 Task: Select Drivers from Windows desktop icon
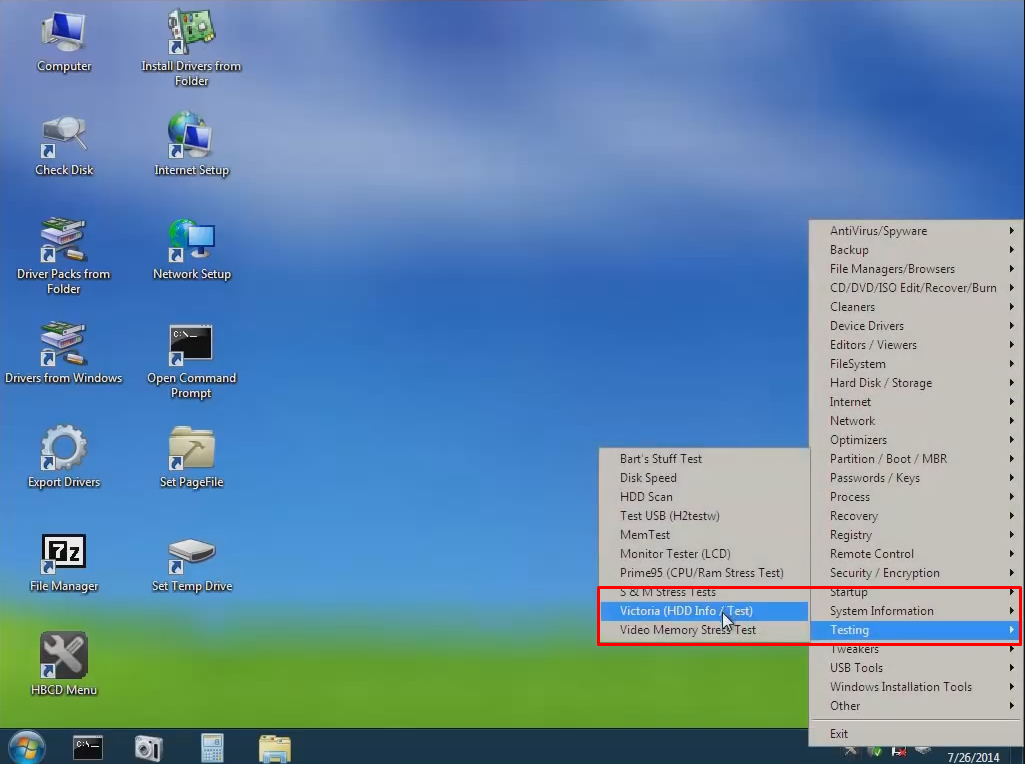coord(63,352)
